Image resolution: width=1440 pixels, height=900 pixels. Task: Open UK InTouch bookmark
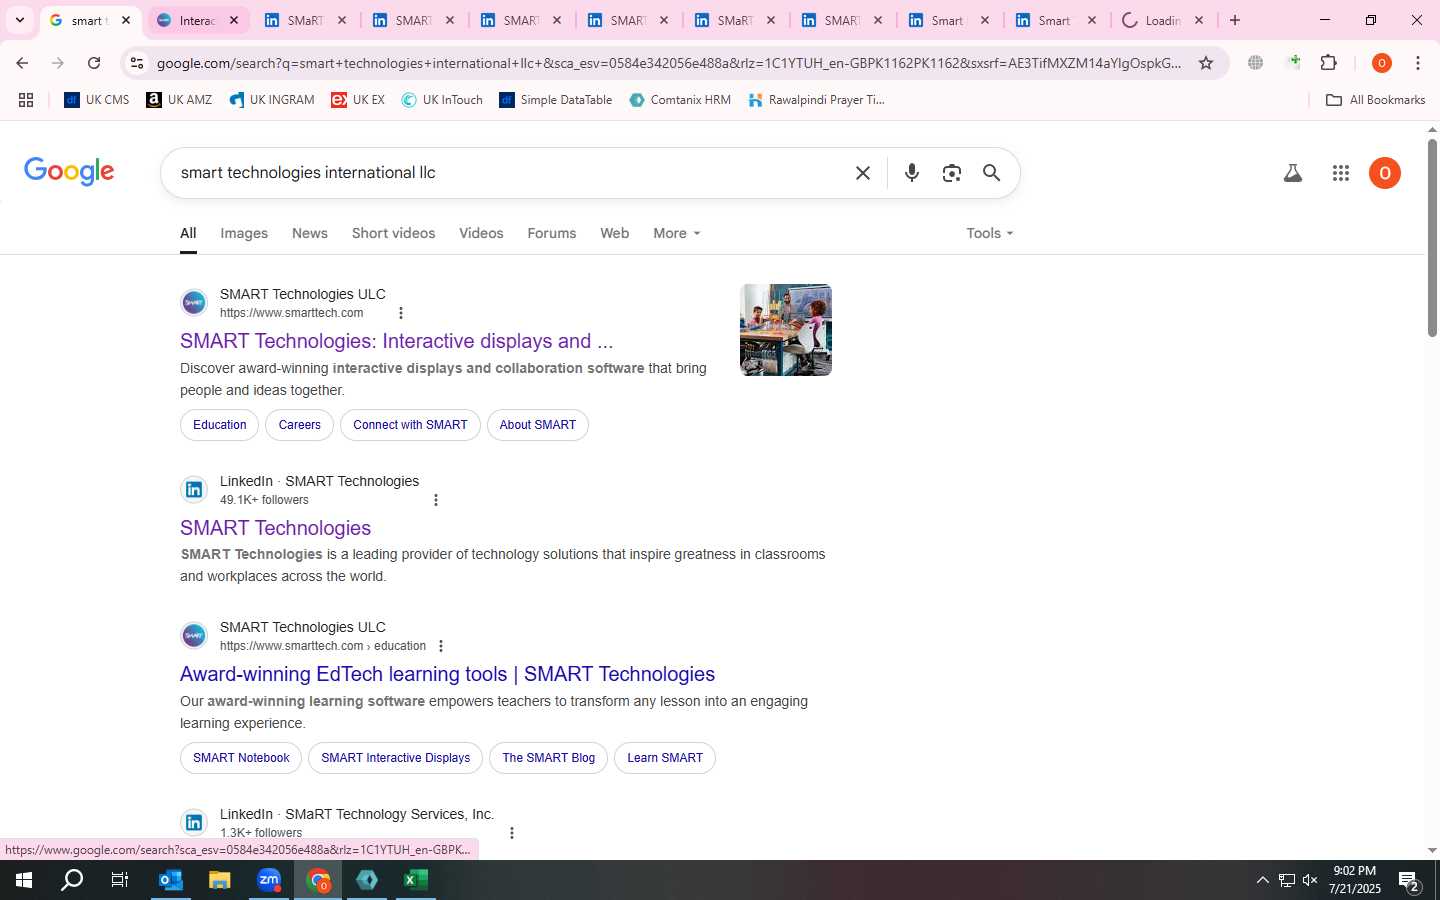(442, 100)
